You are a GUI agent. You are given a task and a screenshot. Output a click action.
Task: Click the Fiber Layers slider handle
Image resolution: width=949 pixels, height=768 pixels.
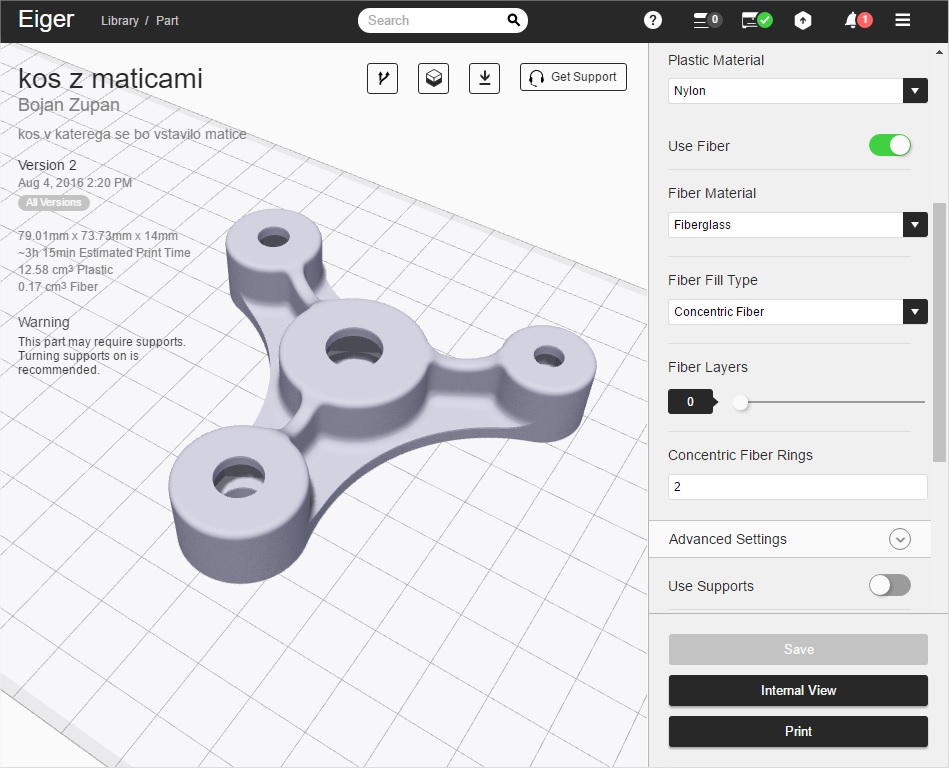pyautogui.click(x=740, y=402)
